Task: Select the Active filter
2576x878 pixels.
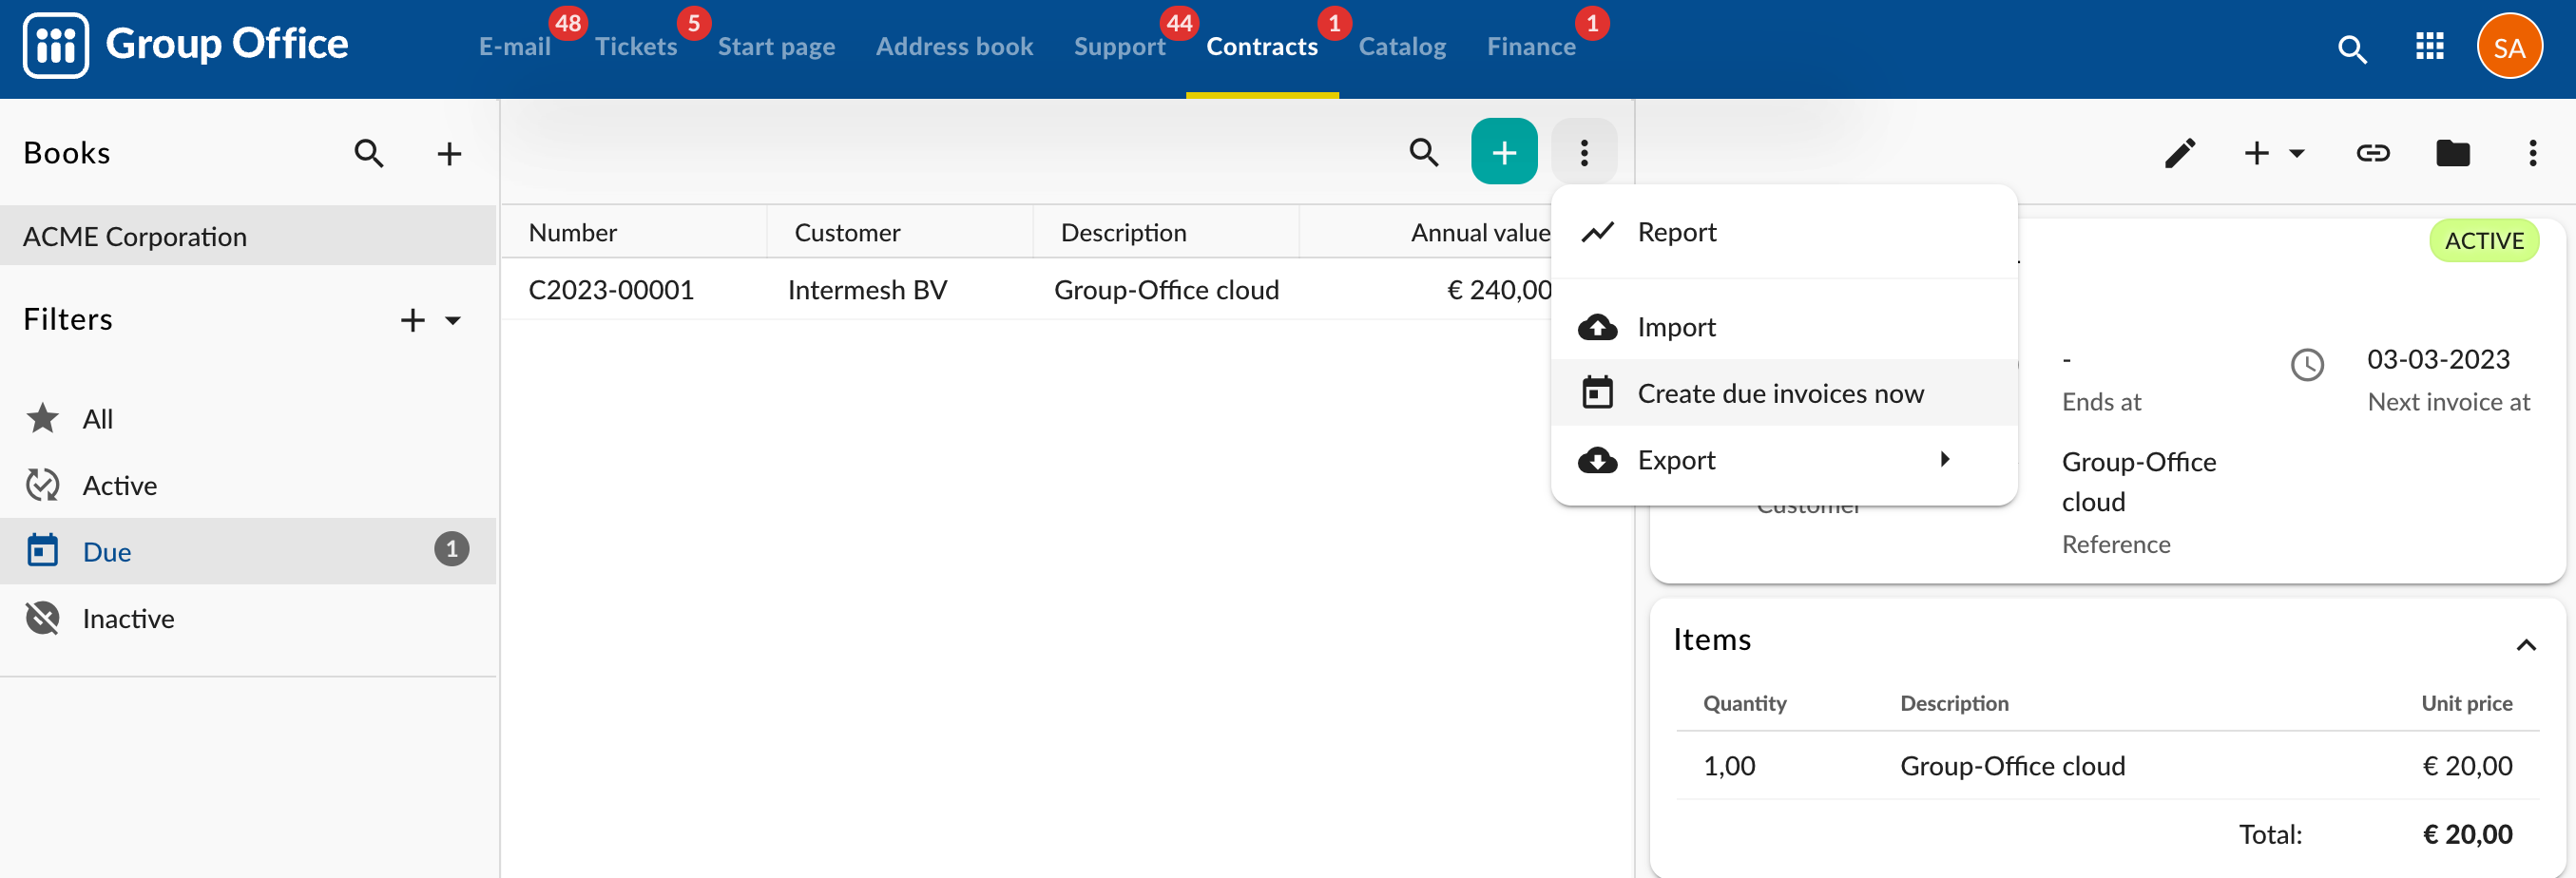Action: pyautogui.click(x=248, y=485)
